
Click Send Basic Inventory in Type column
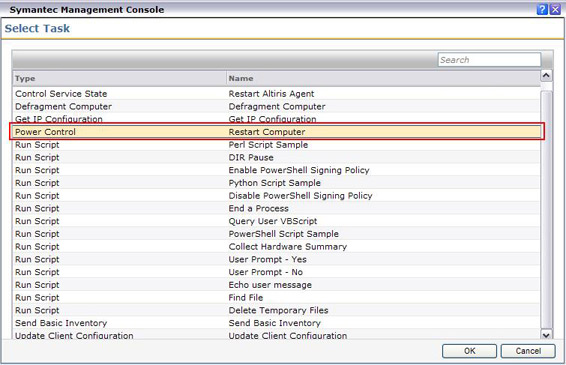click(61, 323)
